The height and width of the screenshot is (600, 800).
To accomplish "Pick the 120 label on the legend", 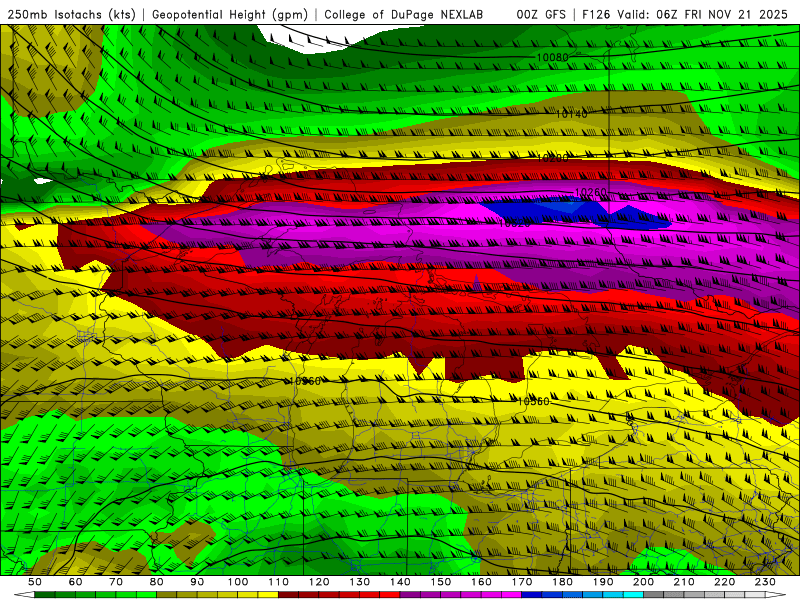I will [x=319, y=582].
